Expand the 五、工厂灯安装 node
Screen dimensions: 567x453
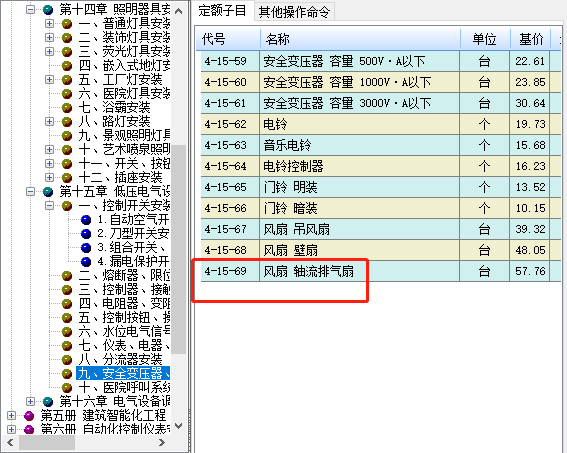(x=50, y=80)
